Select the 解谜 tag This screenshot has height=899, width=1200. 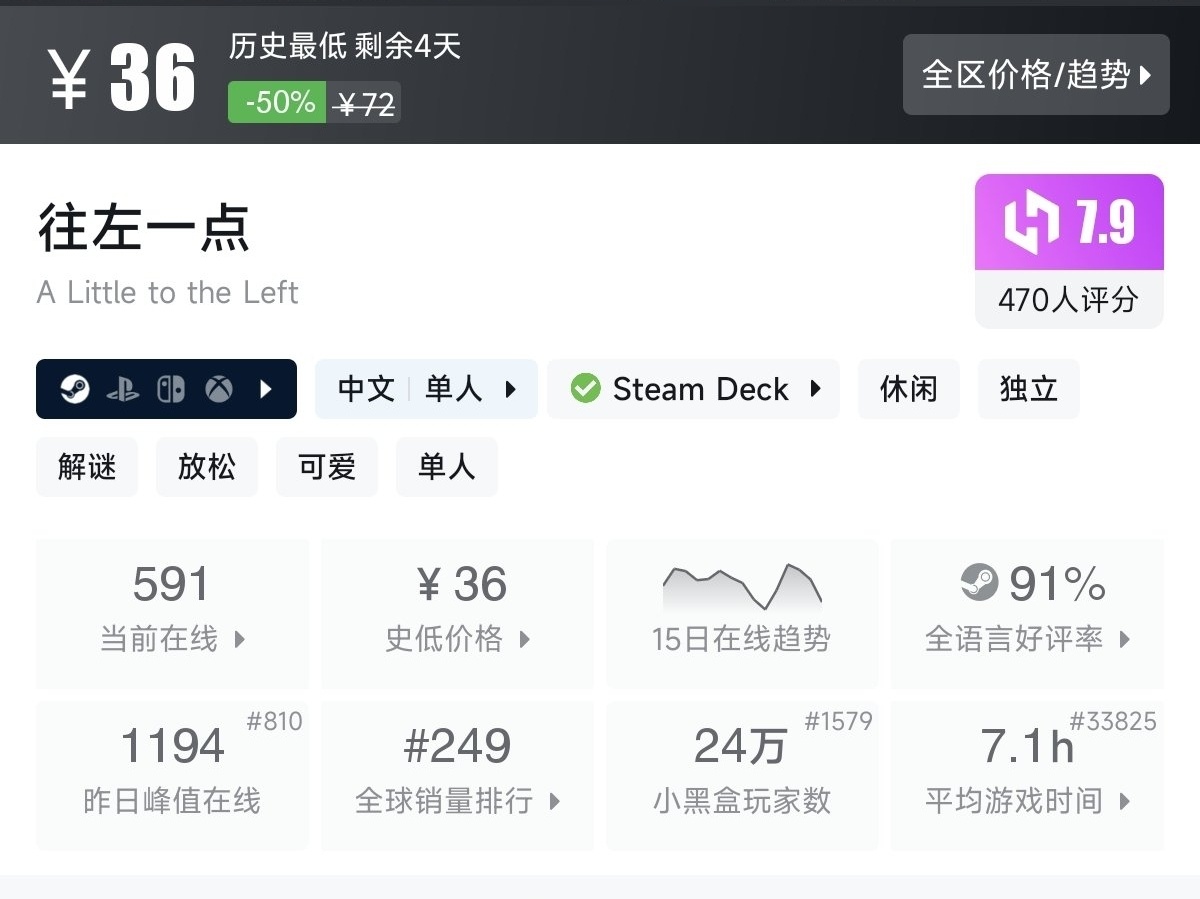pyautogui.click(x=87, y=467)
